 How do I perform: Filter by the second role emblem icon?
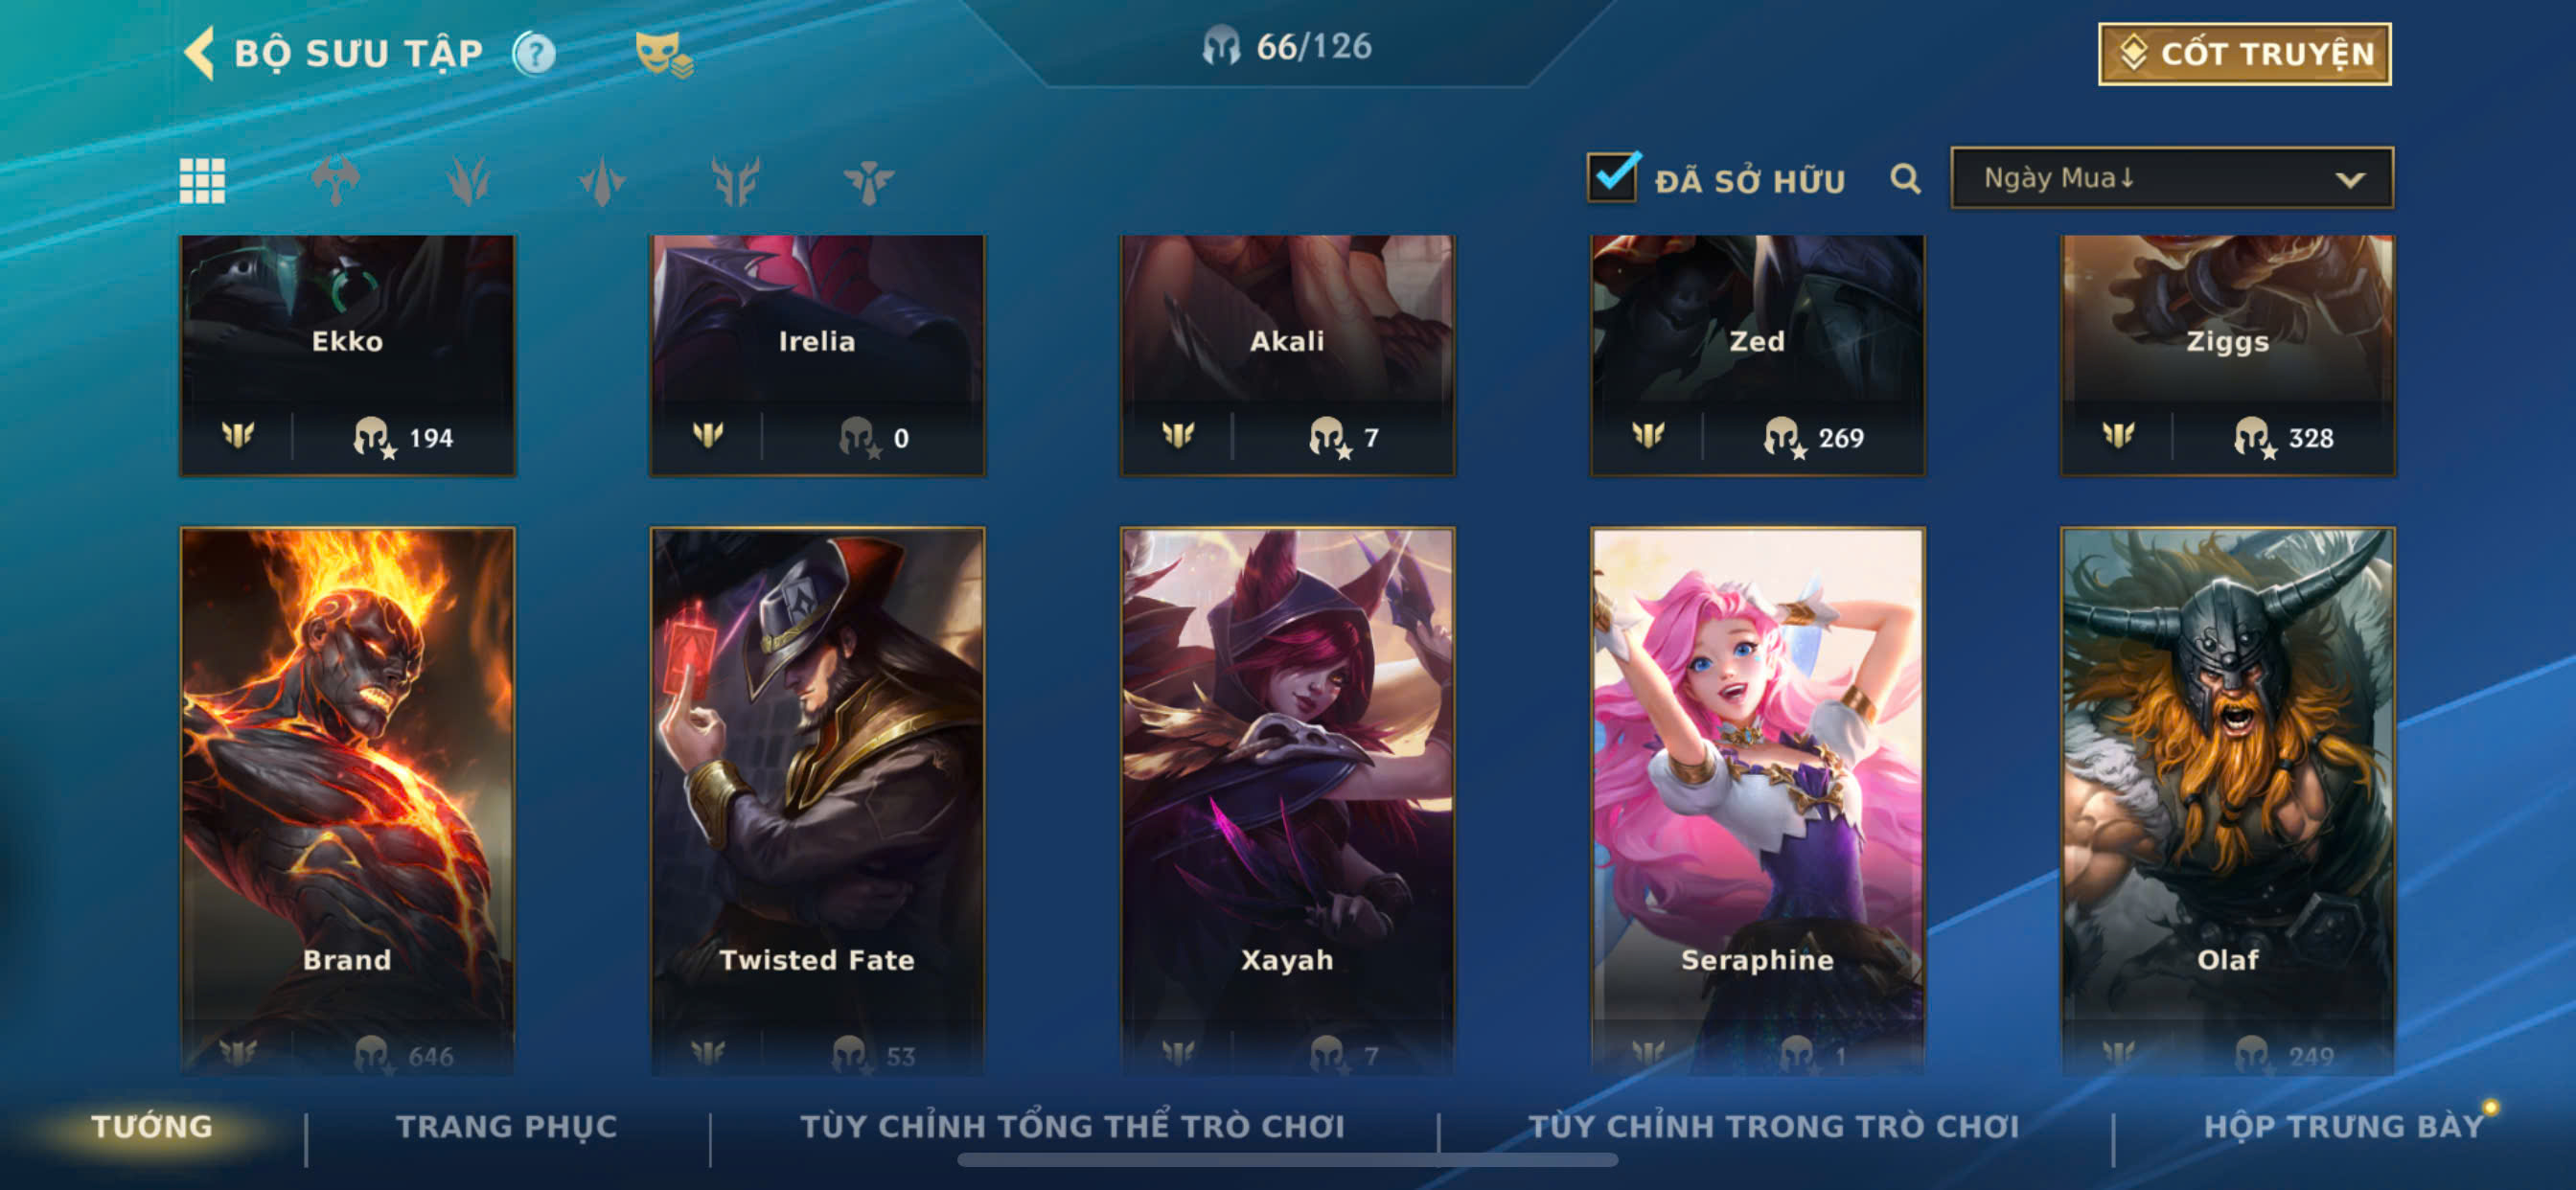[x=469, y=181]
